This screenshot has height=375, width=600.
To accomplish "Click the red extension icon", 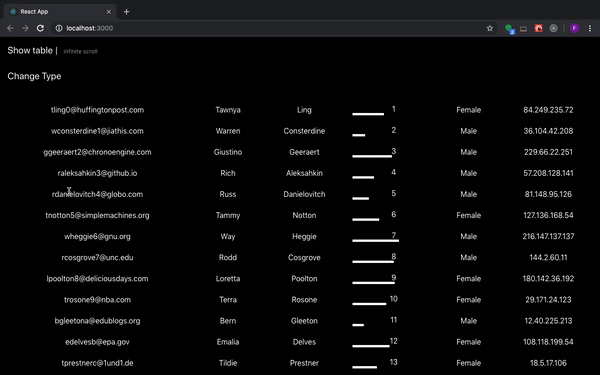I will pyautogui.click(x=538, y=28).
